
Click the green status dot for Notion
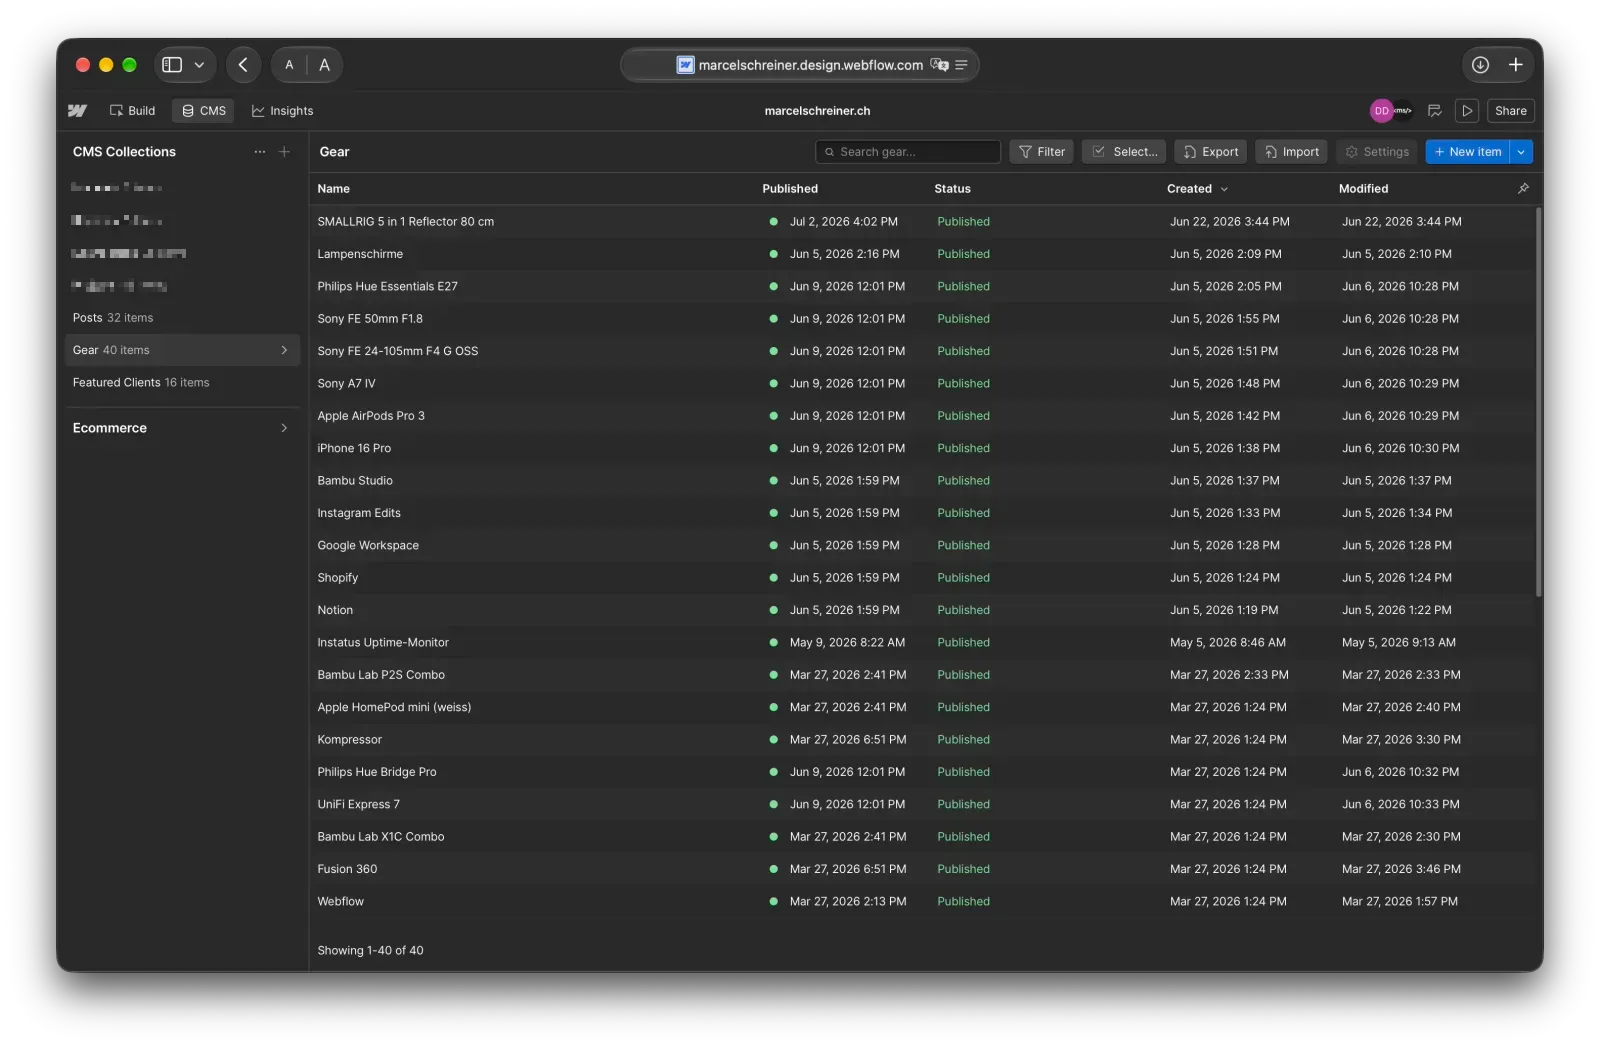[773, 610]
